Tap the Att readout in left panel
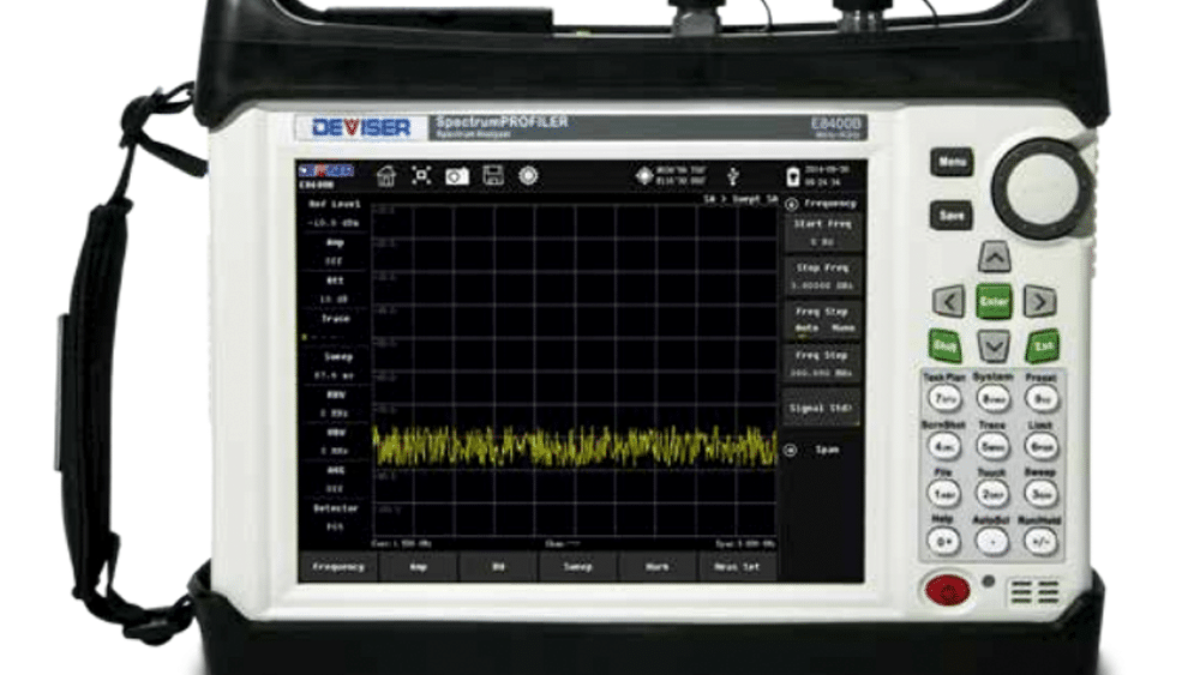Image resolution: width=1200 pixels, height=675 pixels. pyautogui.click(x=334, y=289)
